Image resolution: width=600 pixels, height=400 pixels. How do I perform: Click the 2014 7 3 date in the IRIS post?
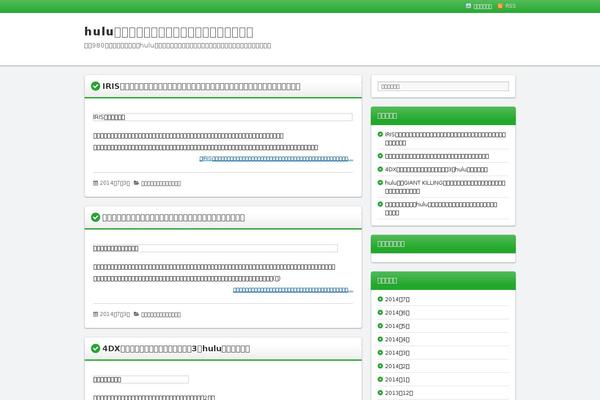coord(115,183)
